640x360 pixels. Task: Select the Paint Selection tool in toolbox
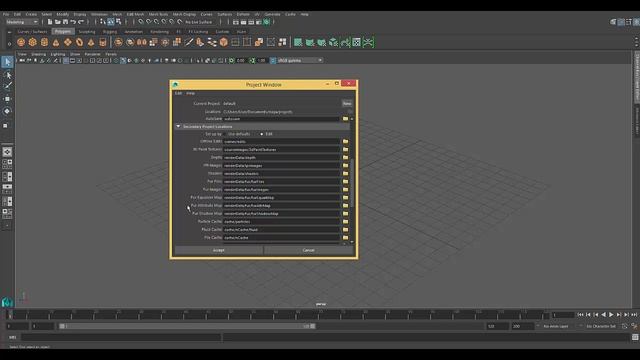click(7, 86)
